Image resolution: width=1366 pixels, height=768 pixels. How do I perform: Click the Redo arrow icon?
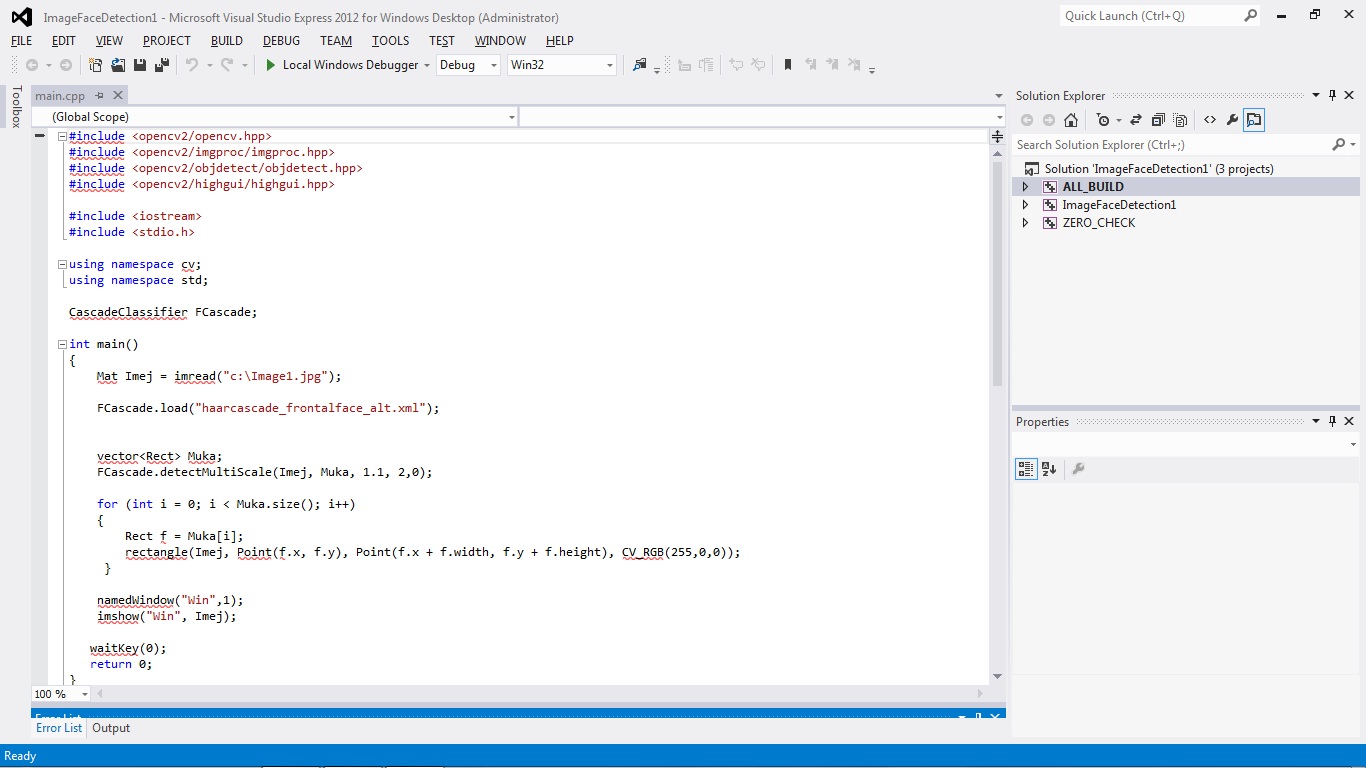[227, 65]
